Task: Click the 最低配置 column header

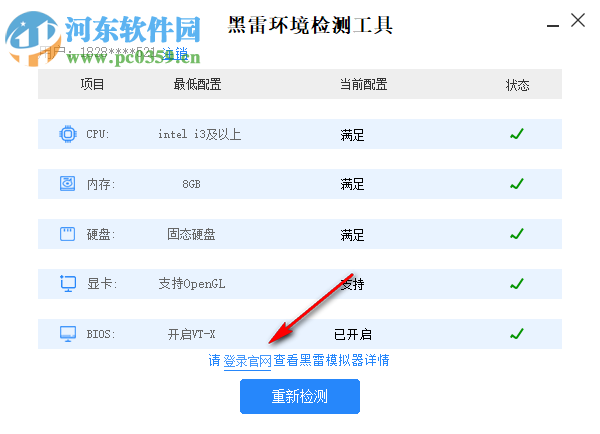Action: click(x=197, y=84)
